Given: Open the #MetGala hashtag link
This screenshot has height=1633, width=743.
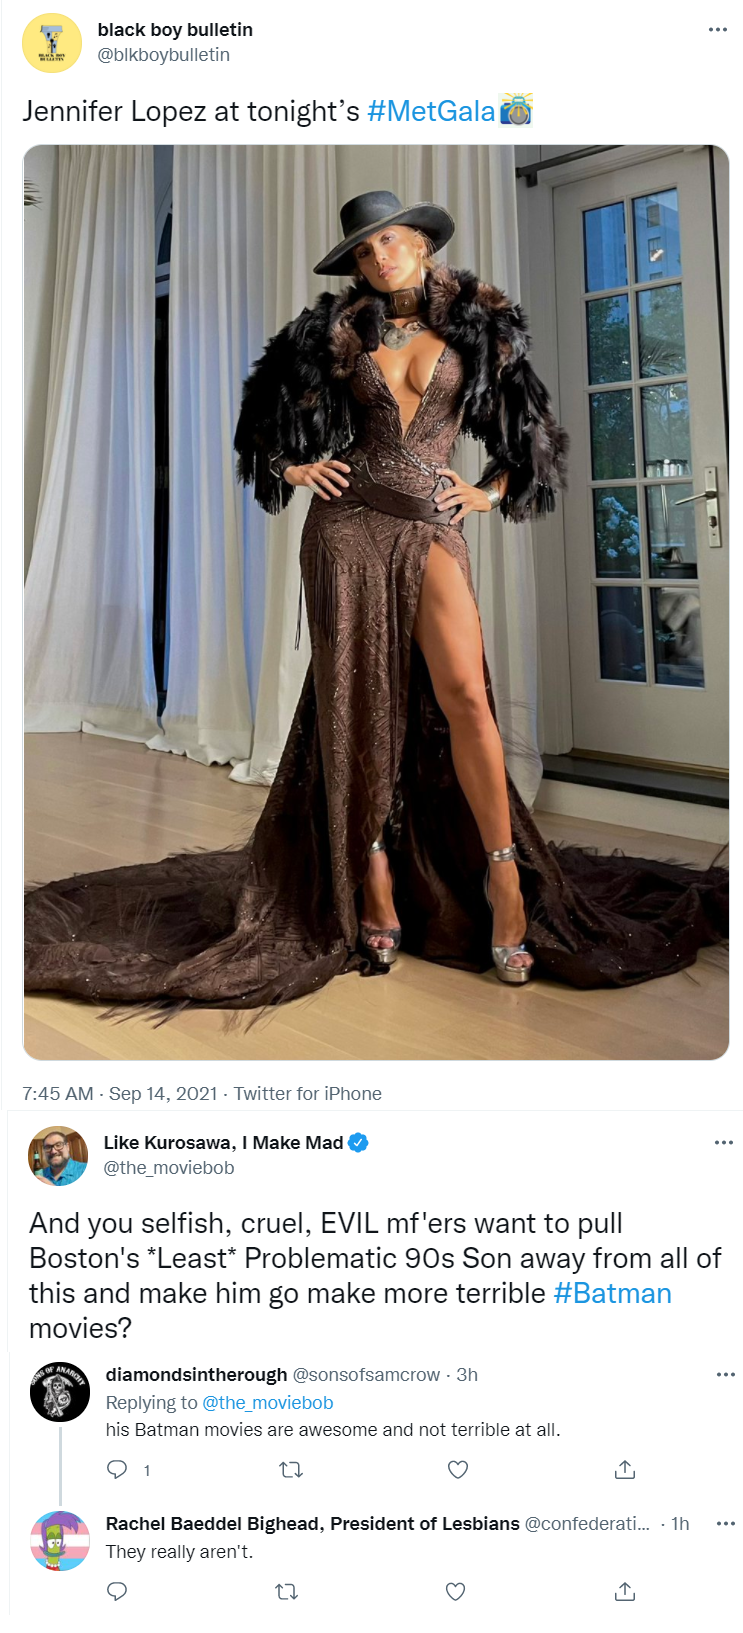Looking at the screenshot, I should (x=431, y=111).
